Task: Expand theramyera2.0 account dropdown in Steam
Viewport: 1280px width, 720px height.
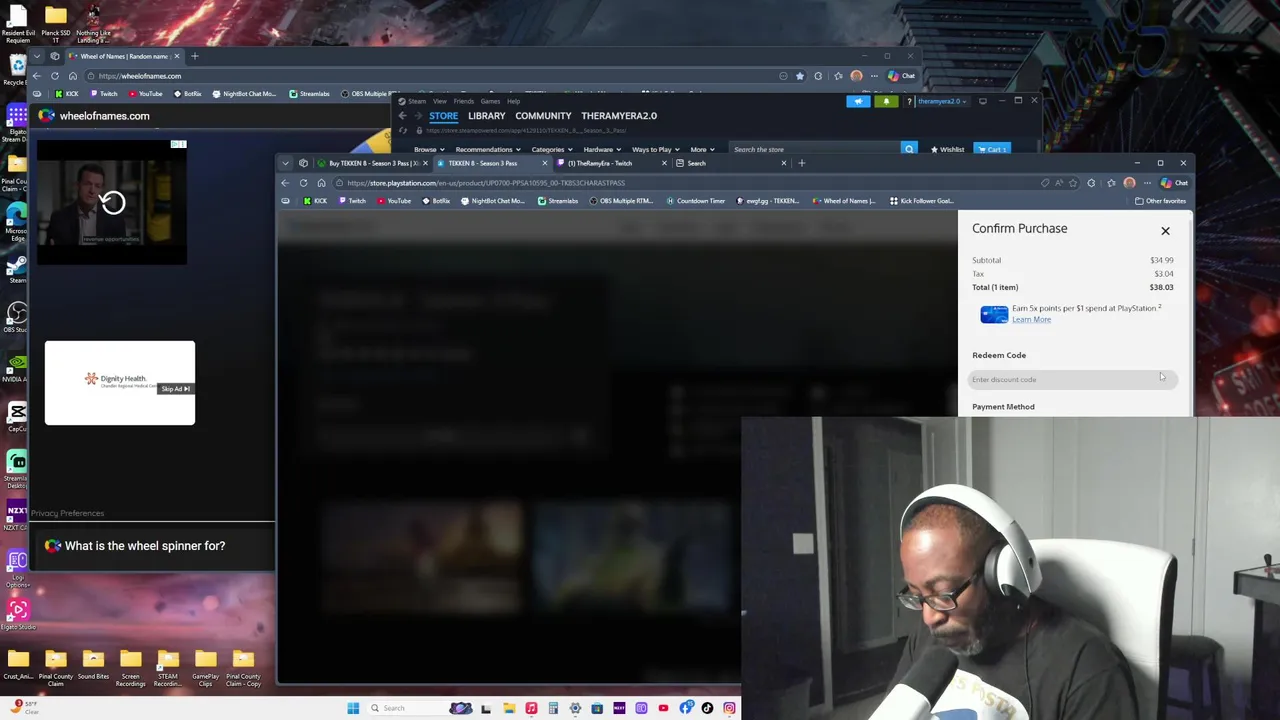Action: click(x=942, y=101)
